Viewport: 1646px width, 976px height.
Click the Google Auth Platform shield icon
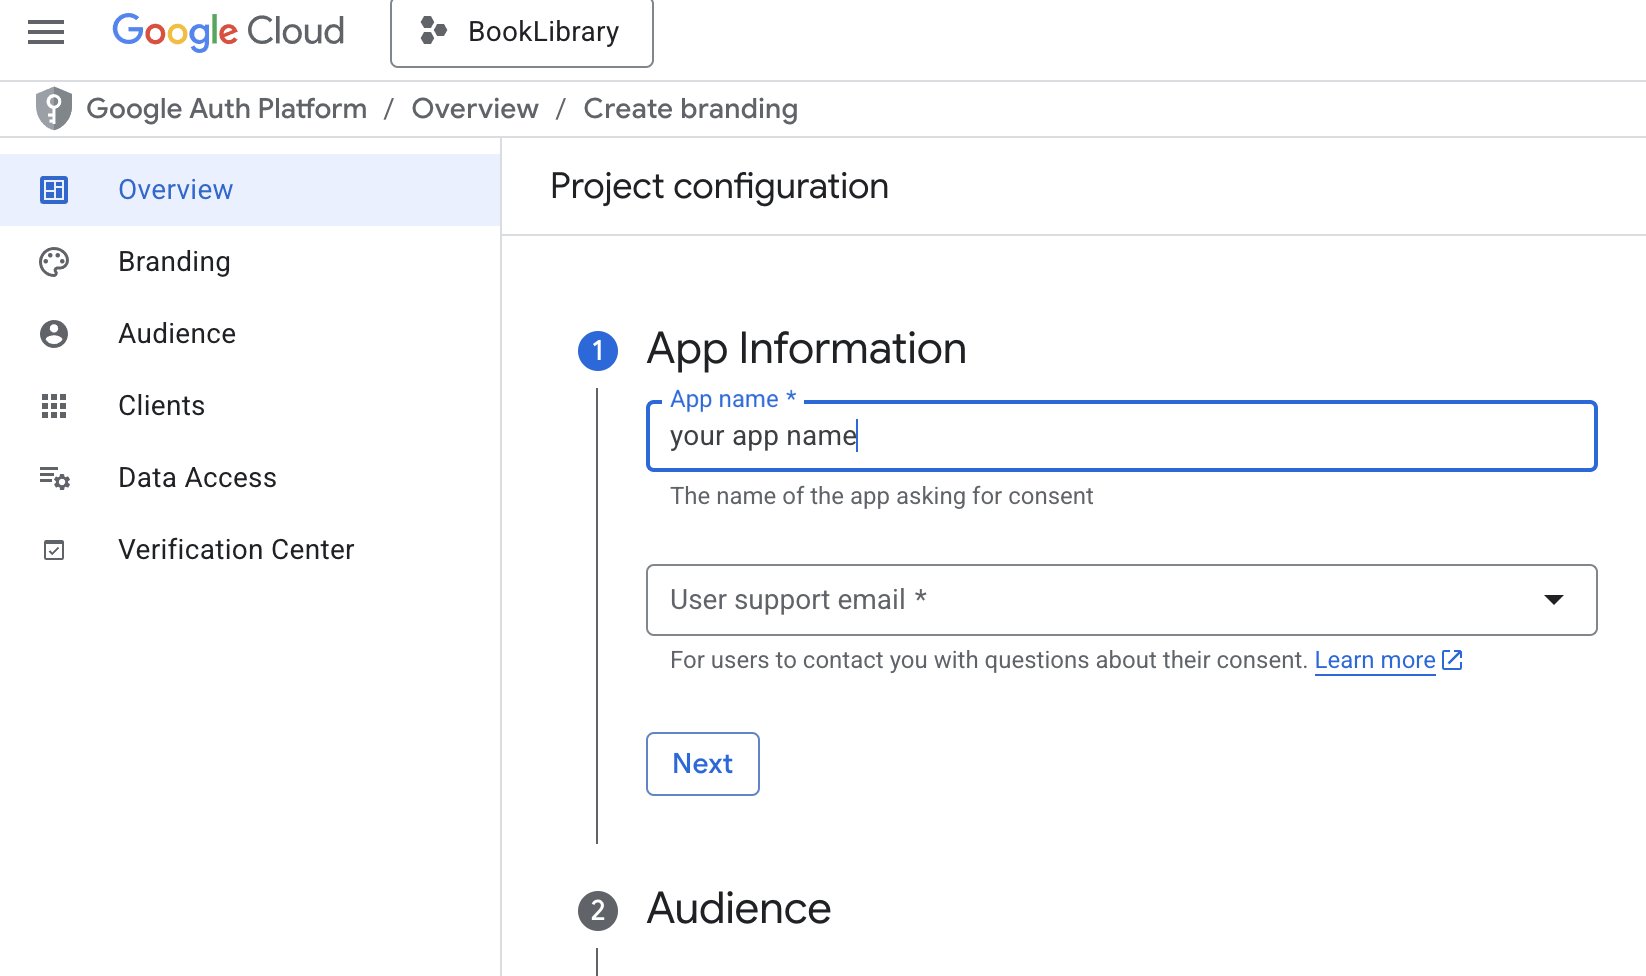coord(54,109)
